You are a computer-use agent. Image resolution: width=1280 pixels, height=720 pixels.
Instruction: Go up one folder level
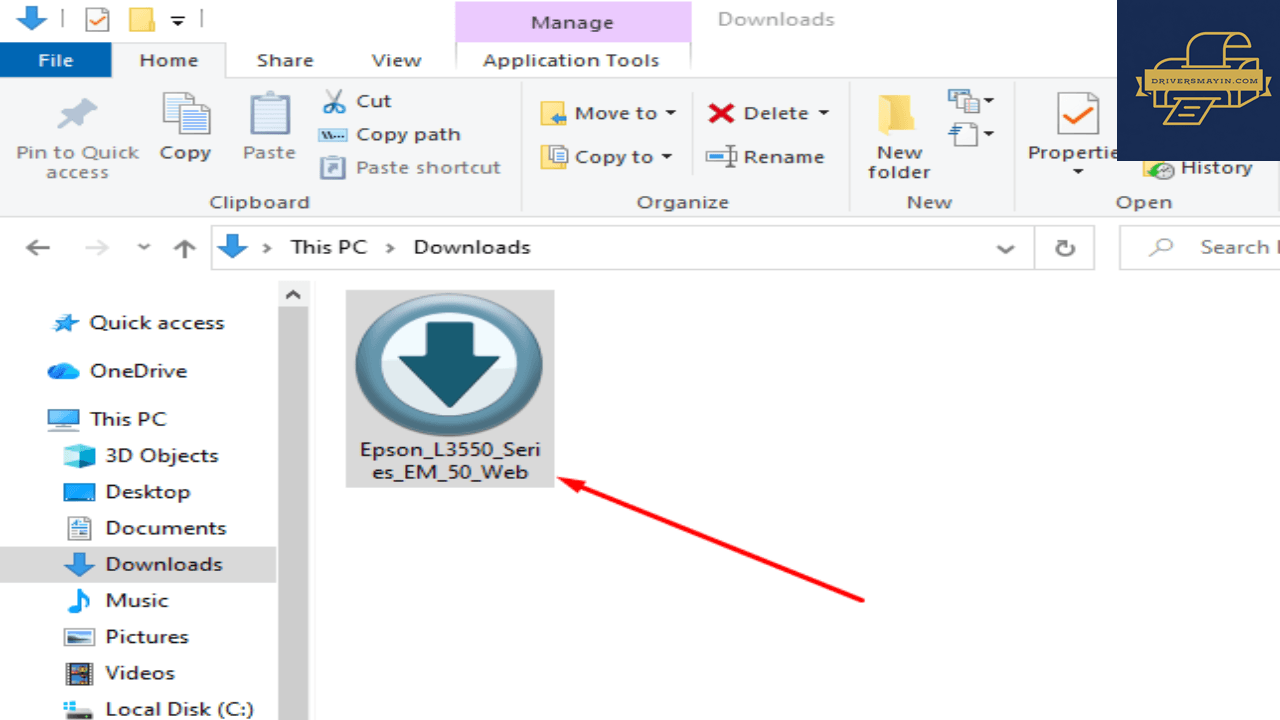(184, 248)
